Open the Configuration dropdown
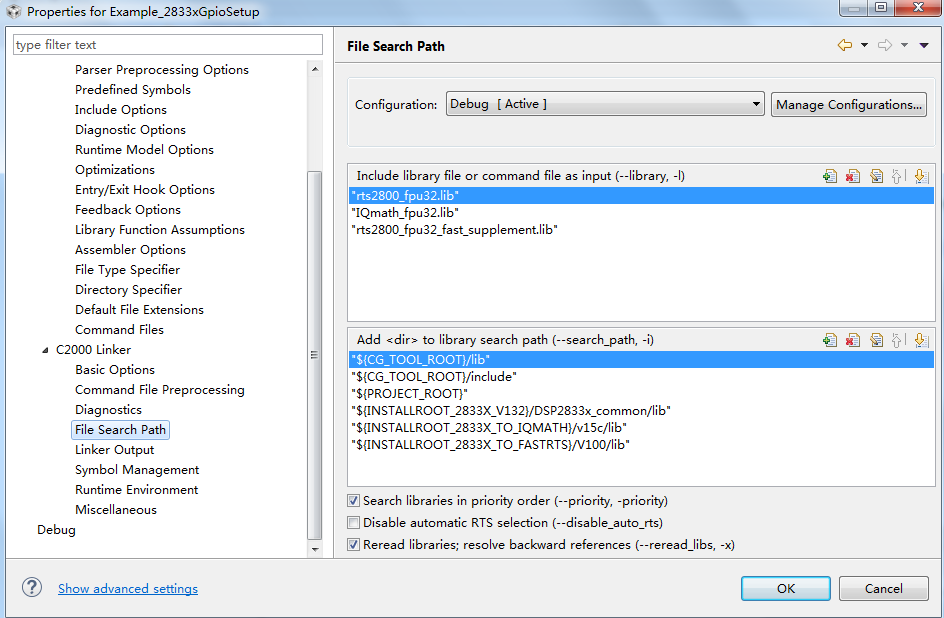 click(x=605, y=104)
